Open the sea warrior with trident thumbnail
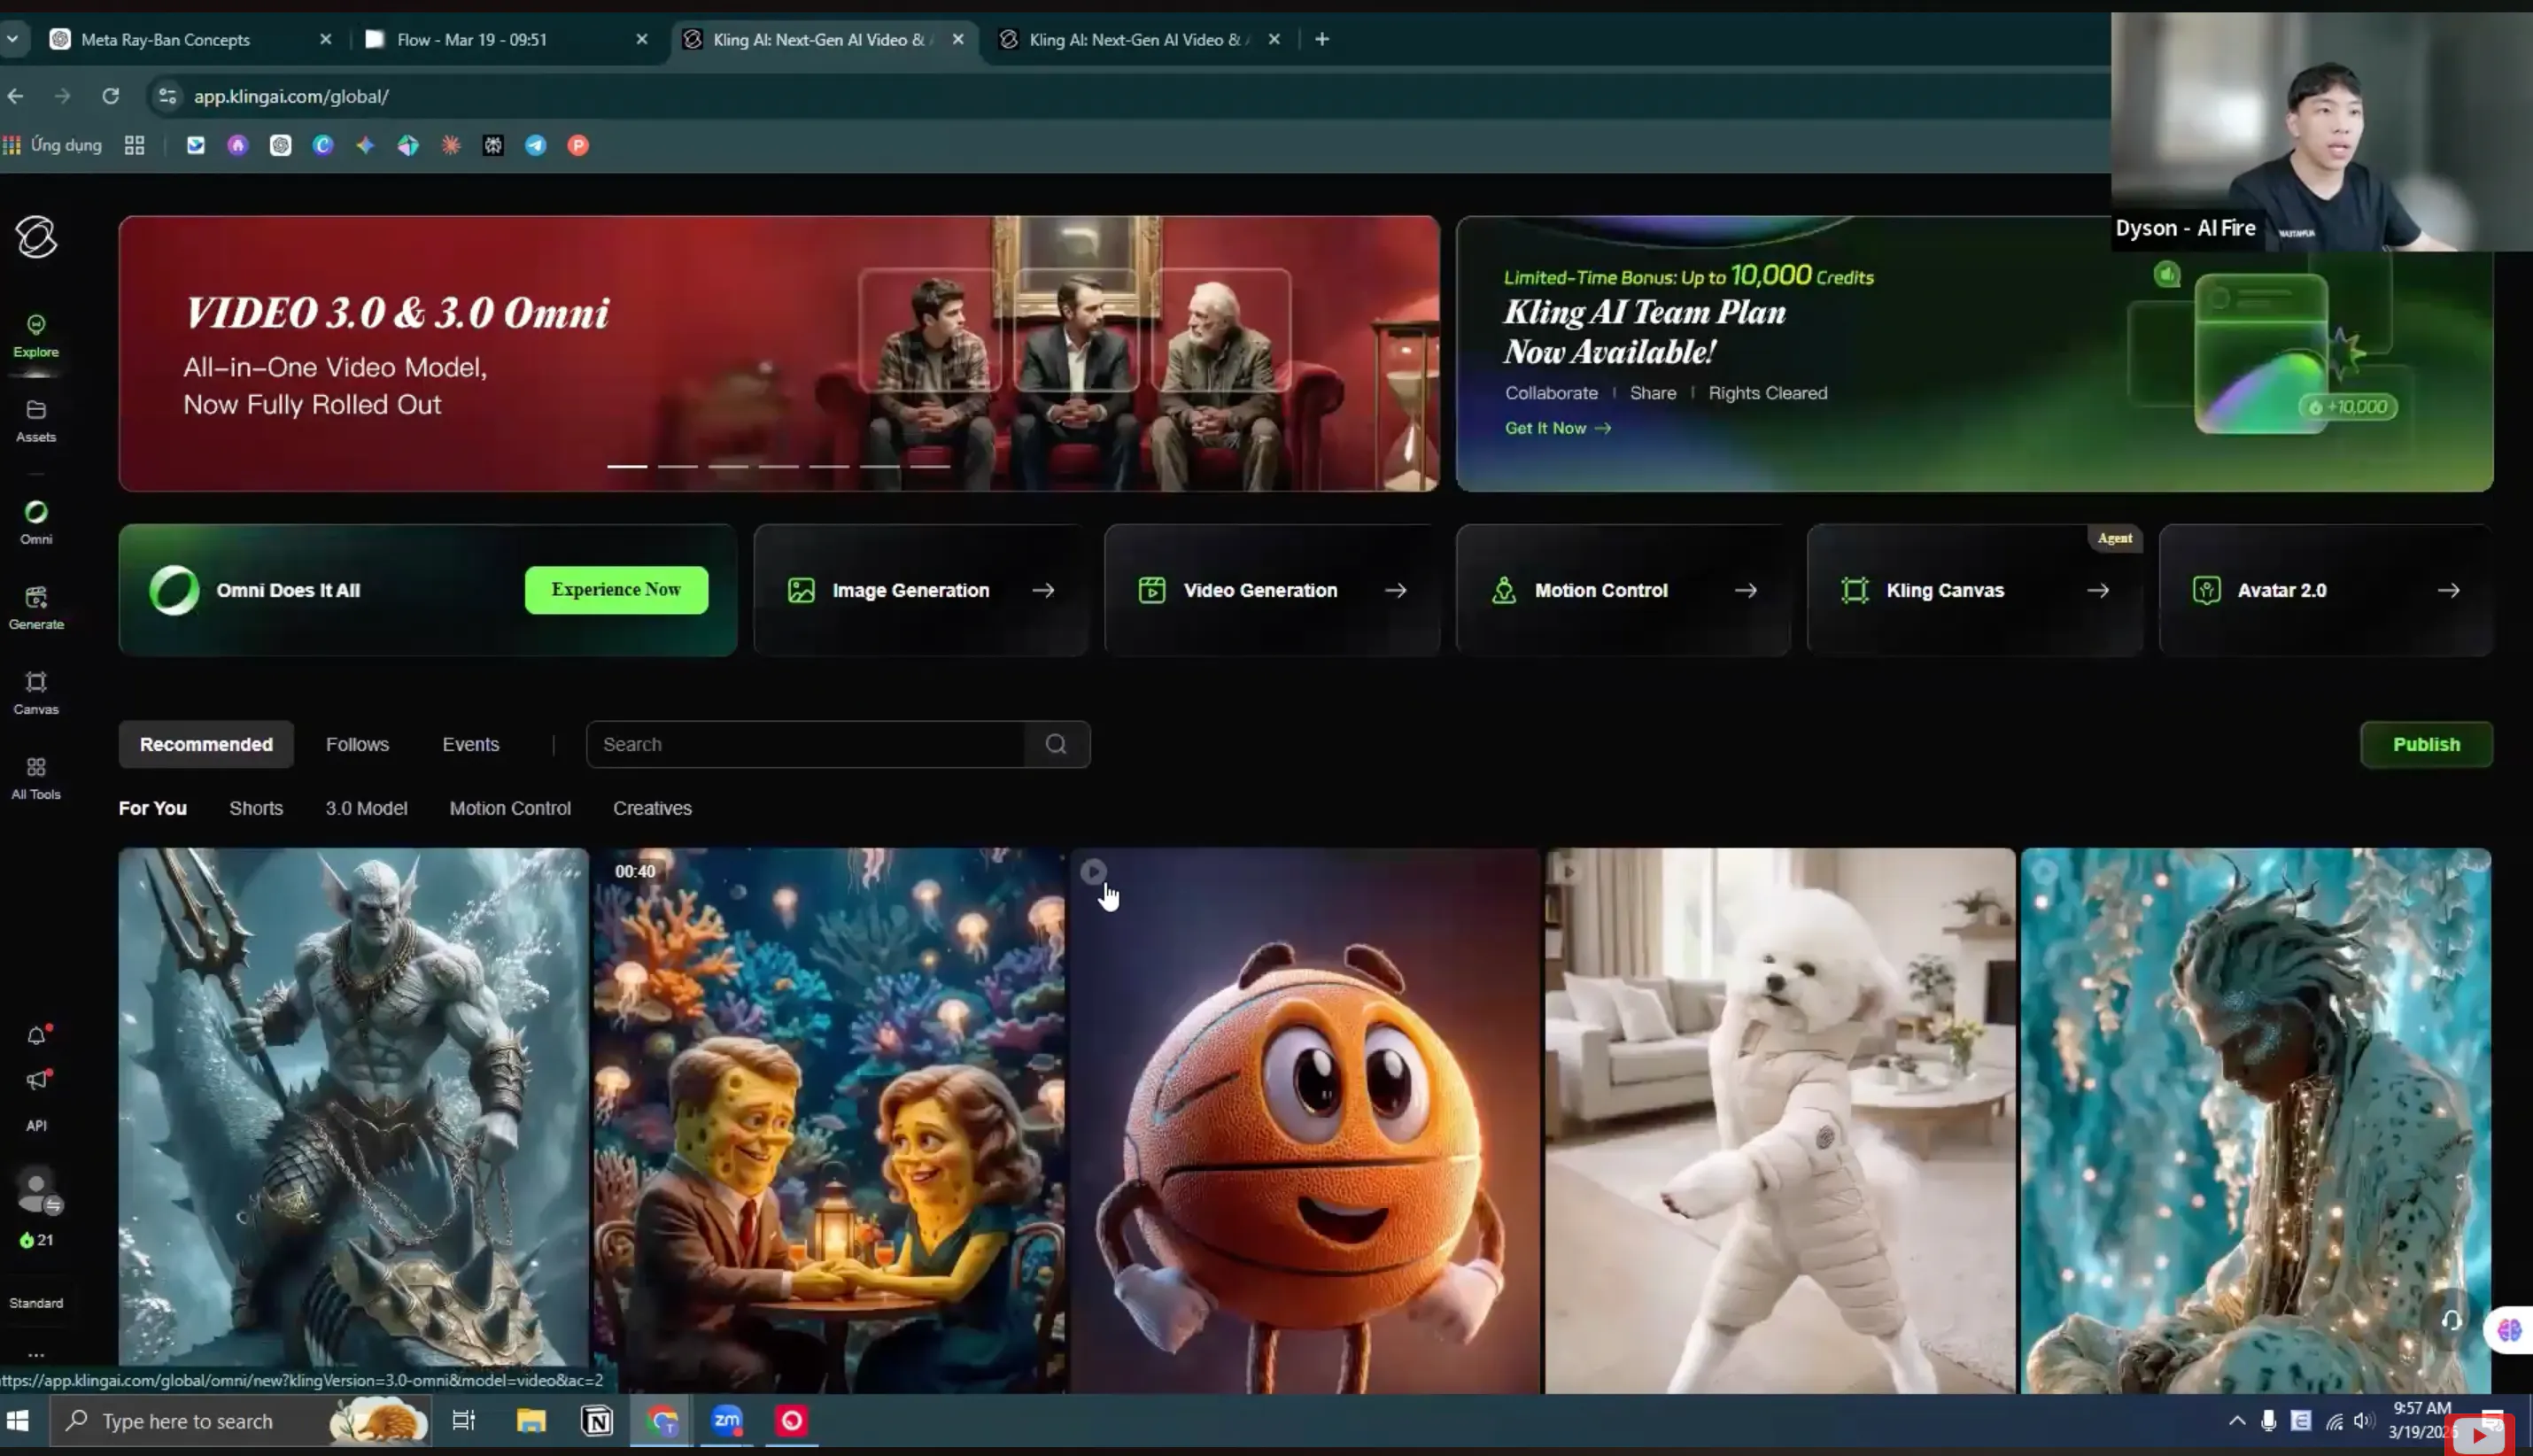2533x1456 pixels. pos(354,1120)
